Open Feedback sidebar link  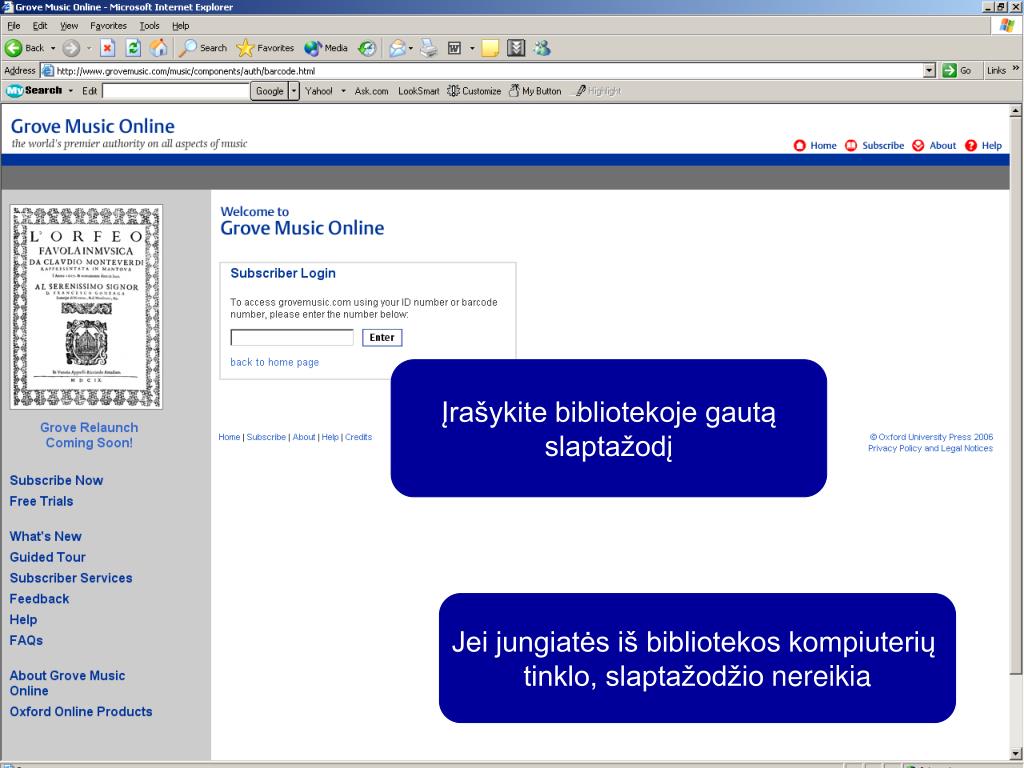(39, 600)
